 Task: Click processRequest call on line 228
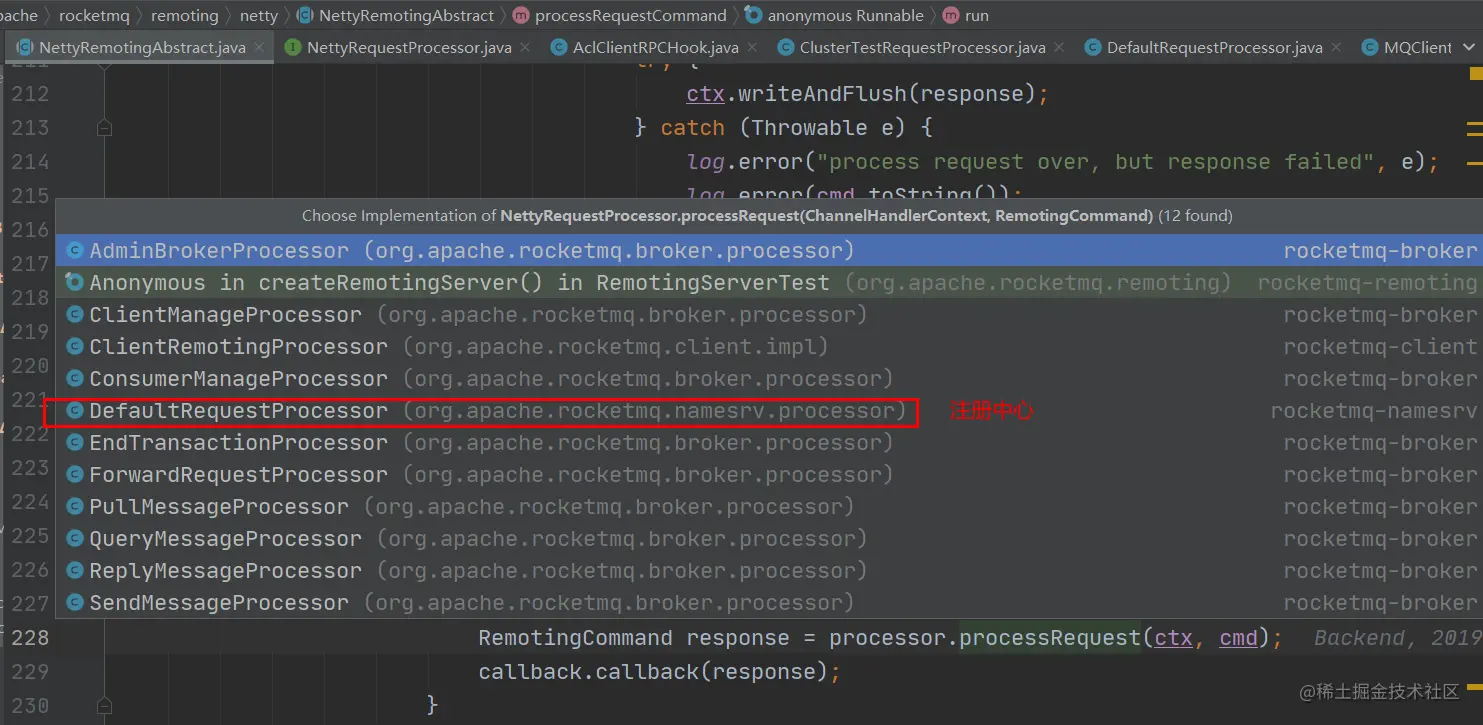coord(1050,638)
